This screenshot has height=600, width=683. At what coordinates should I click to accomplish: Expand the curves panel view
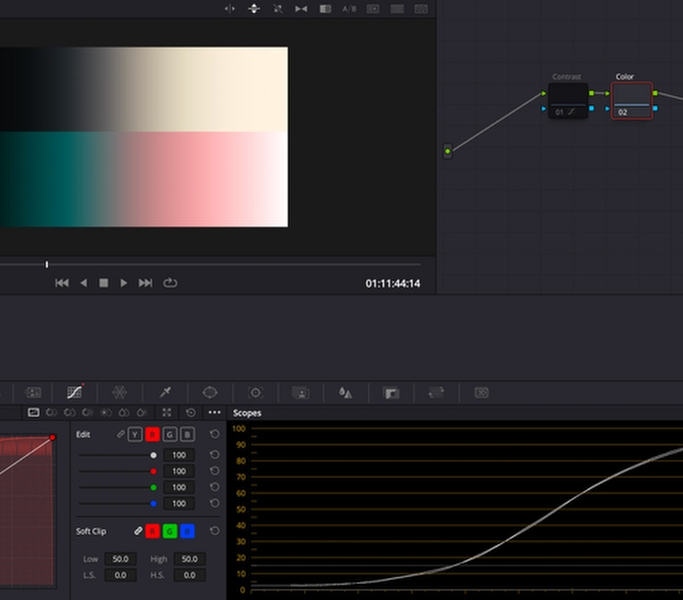coord(166,412)
